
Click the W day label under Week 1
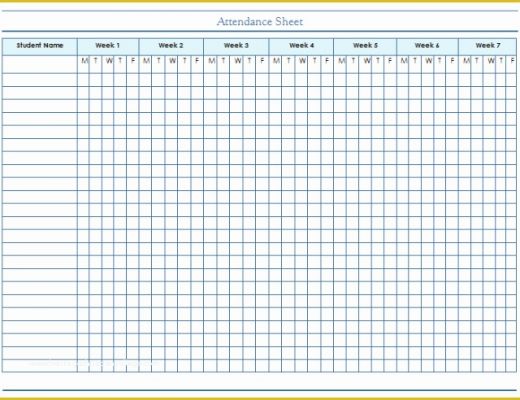109,61
